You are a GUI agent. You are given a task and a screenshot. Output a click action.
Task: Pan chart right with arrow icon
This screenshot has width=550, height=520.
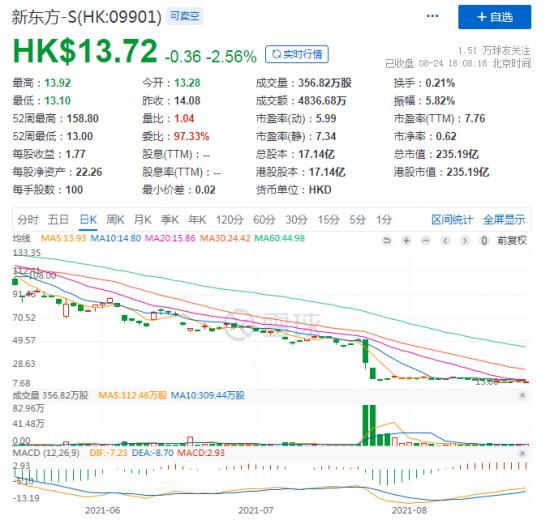[x=465, y=241]
